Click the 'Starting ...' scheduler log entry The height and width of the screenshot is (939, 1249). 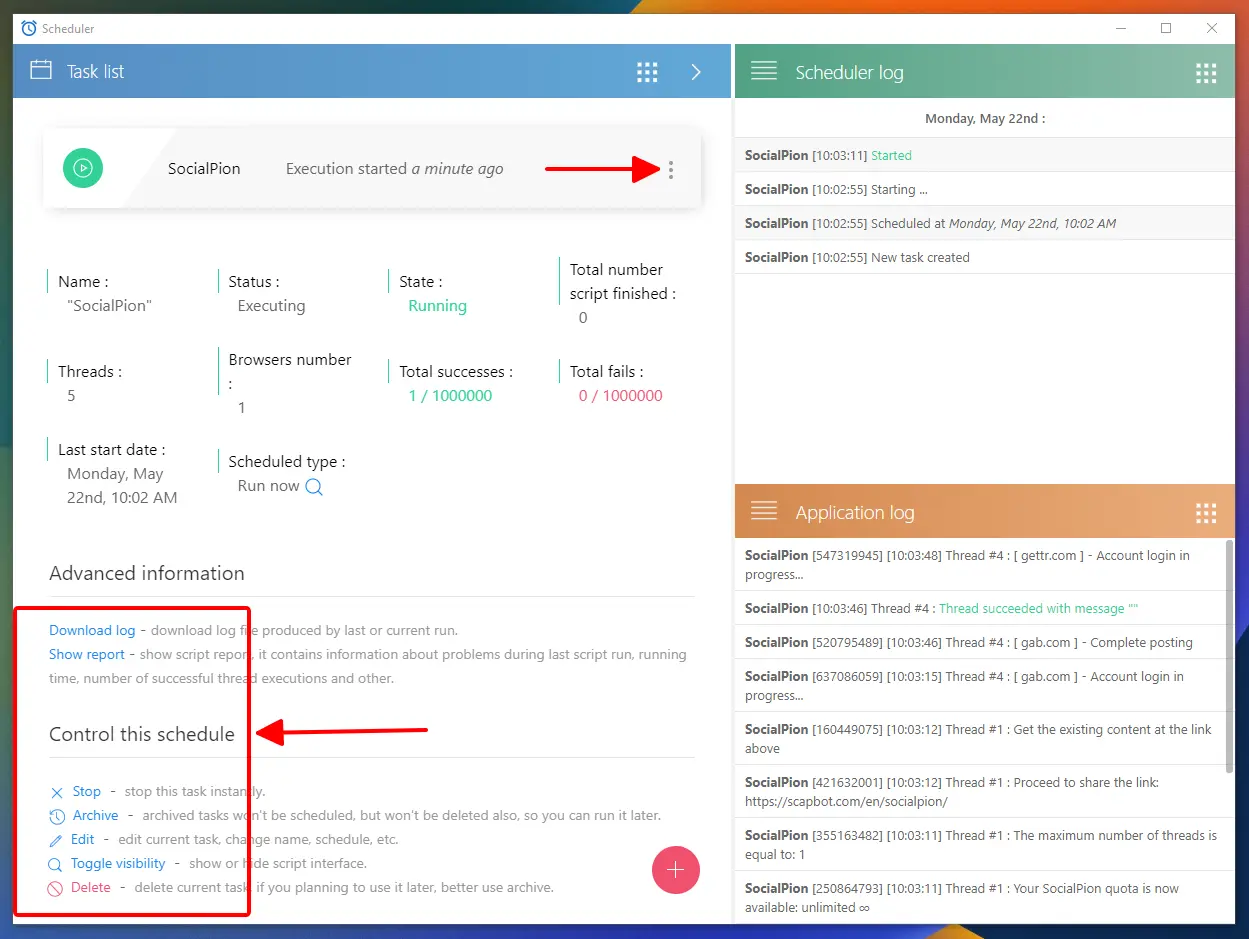(984, 189)
